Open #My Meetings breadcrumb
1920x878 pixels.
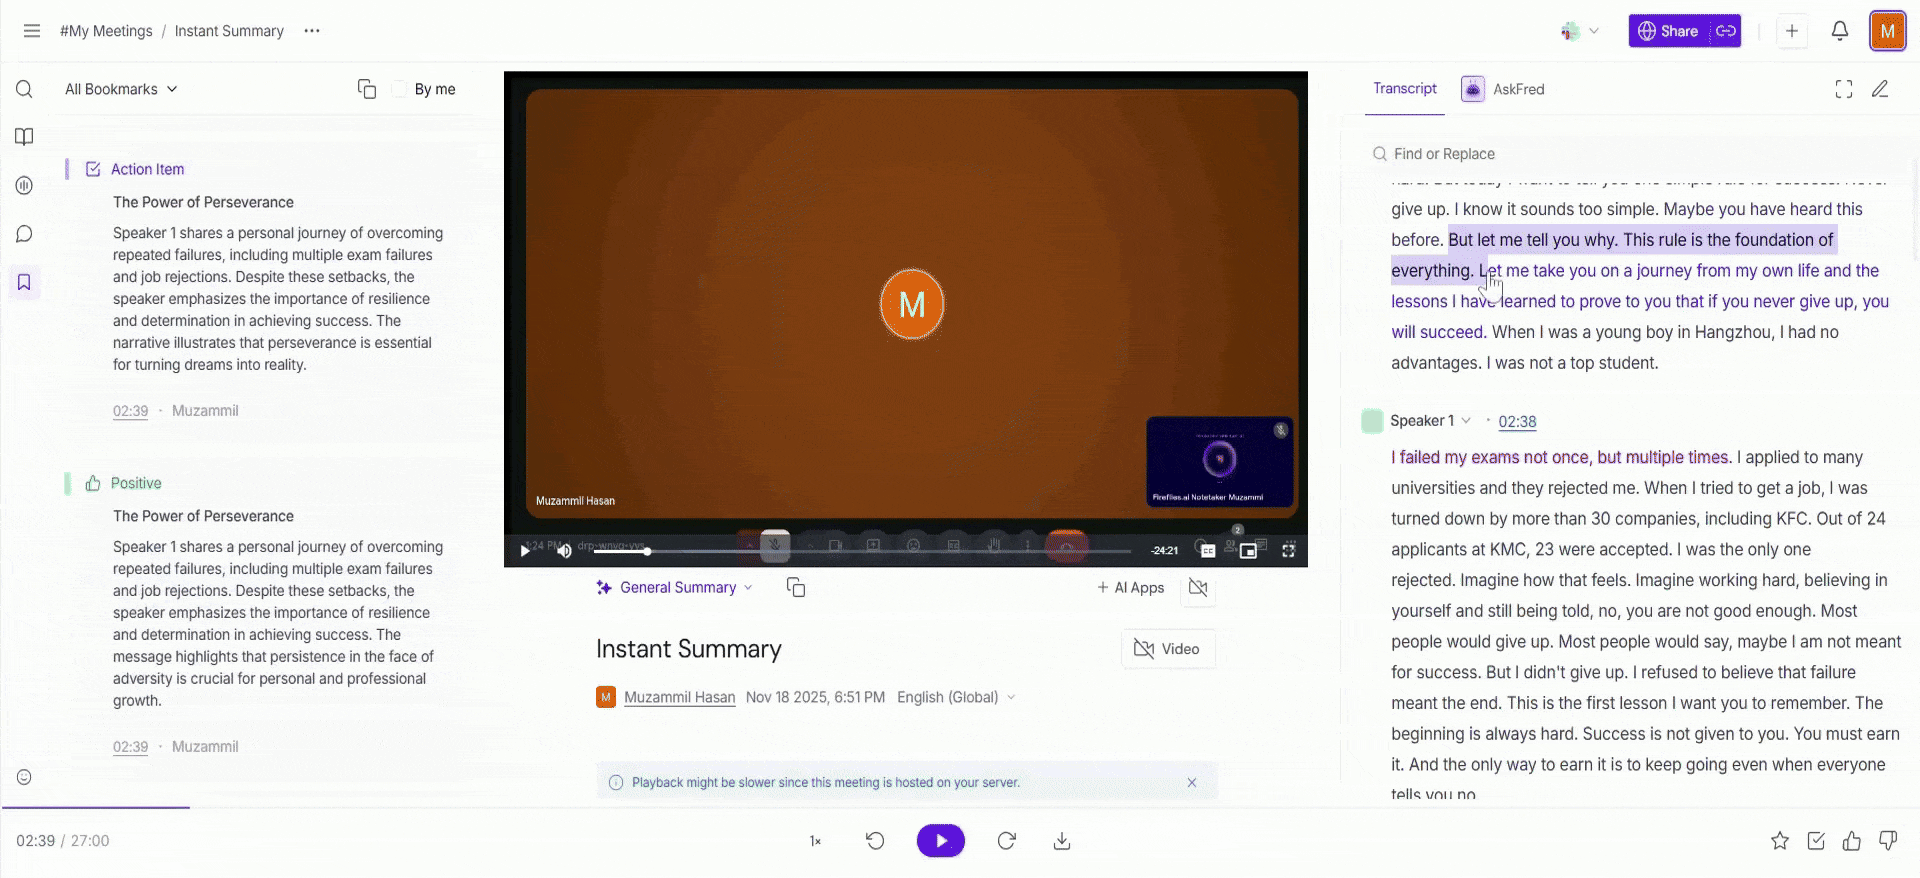[x=106, y=31]
